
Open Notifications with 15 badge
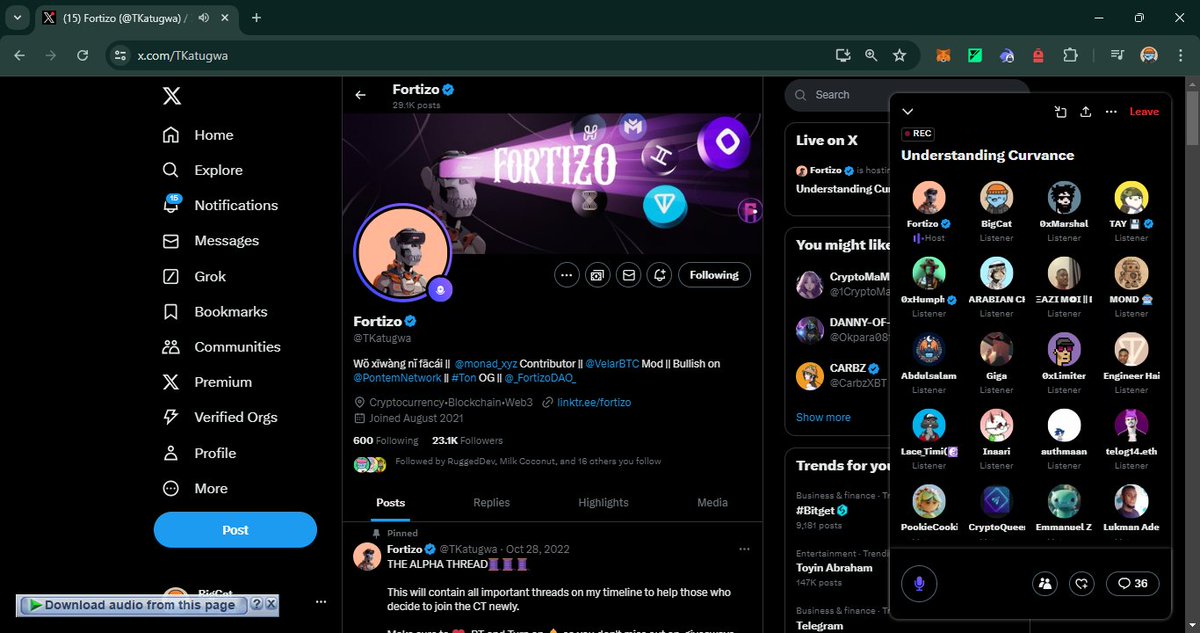tap(221, 205)
